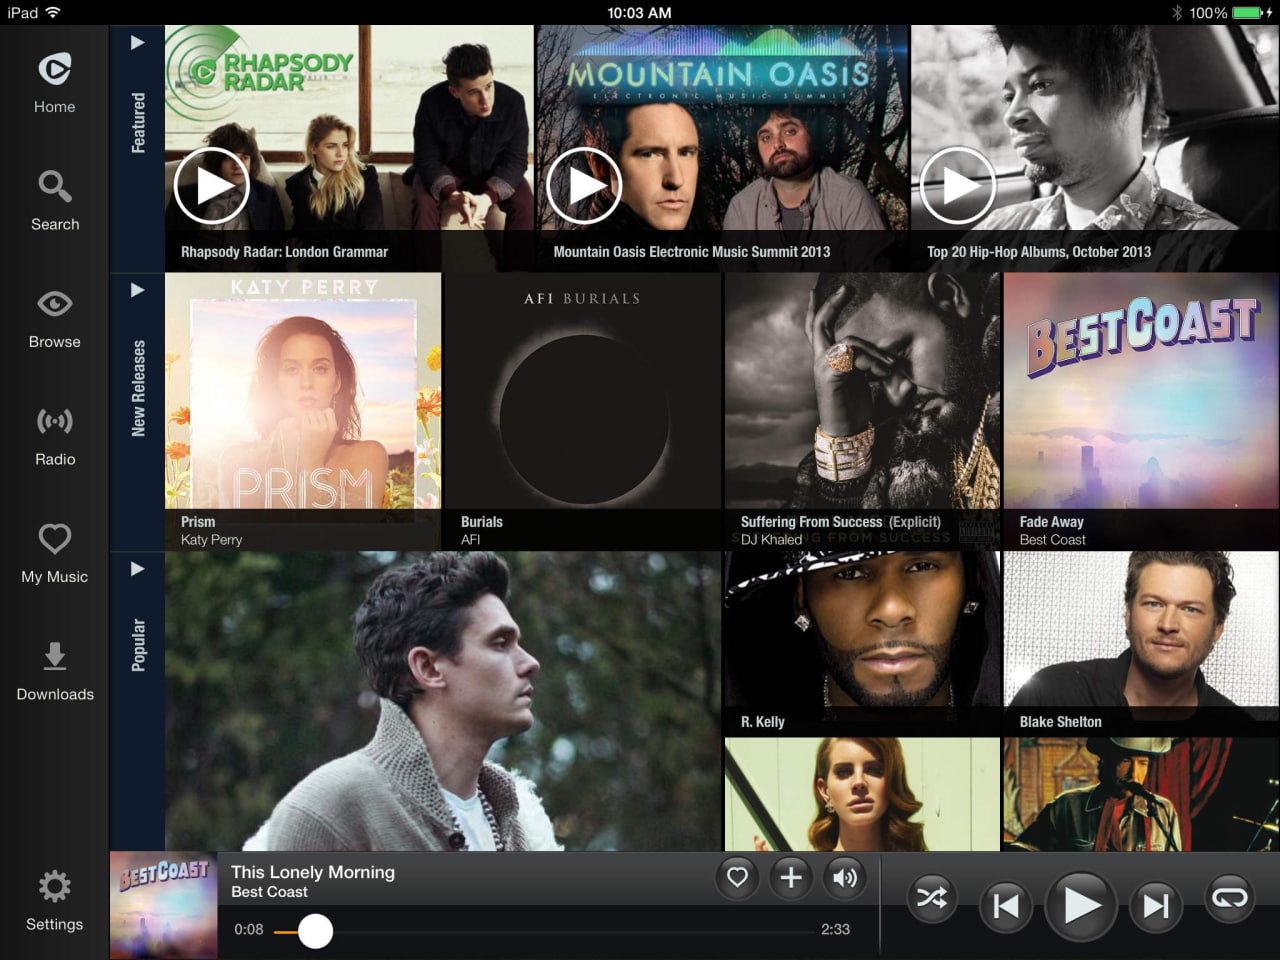Click 'Top 20 Hip-Hop Albums, October 2013' caption
The image size is (1280, 960).
1039,252
